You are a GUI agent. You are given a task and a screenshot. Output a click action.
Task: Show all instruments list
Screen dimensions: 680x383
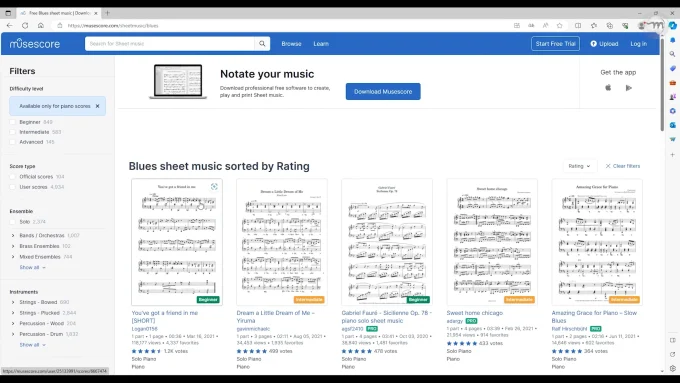[x=32, y=345]
